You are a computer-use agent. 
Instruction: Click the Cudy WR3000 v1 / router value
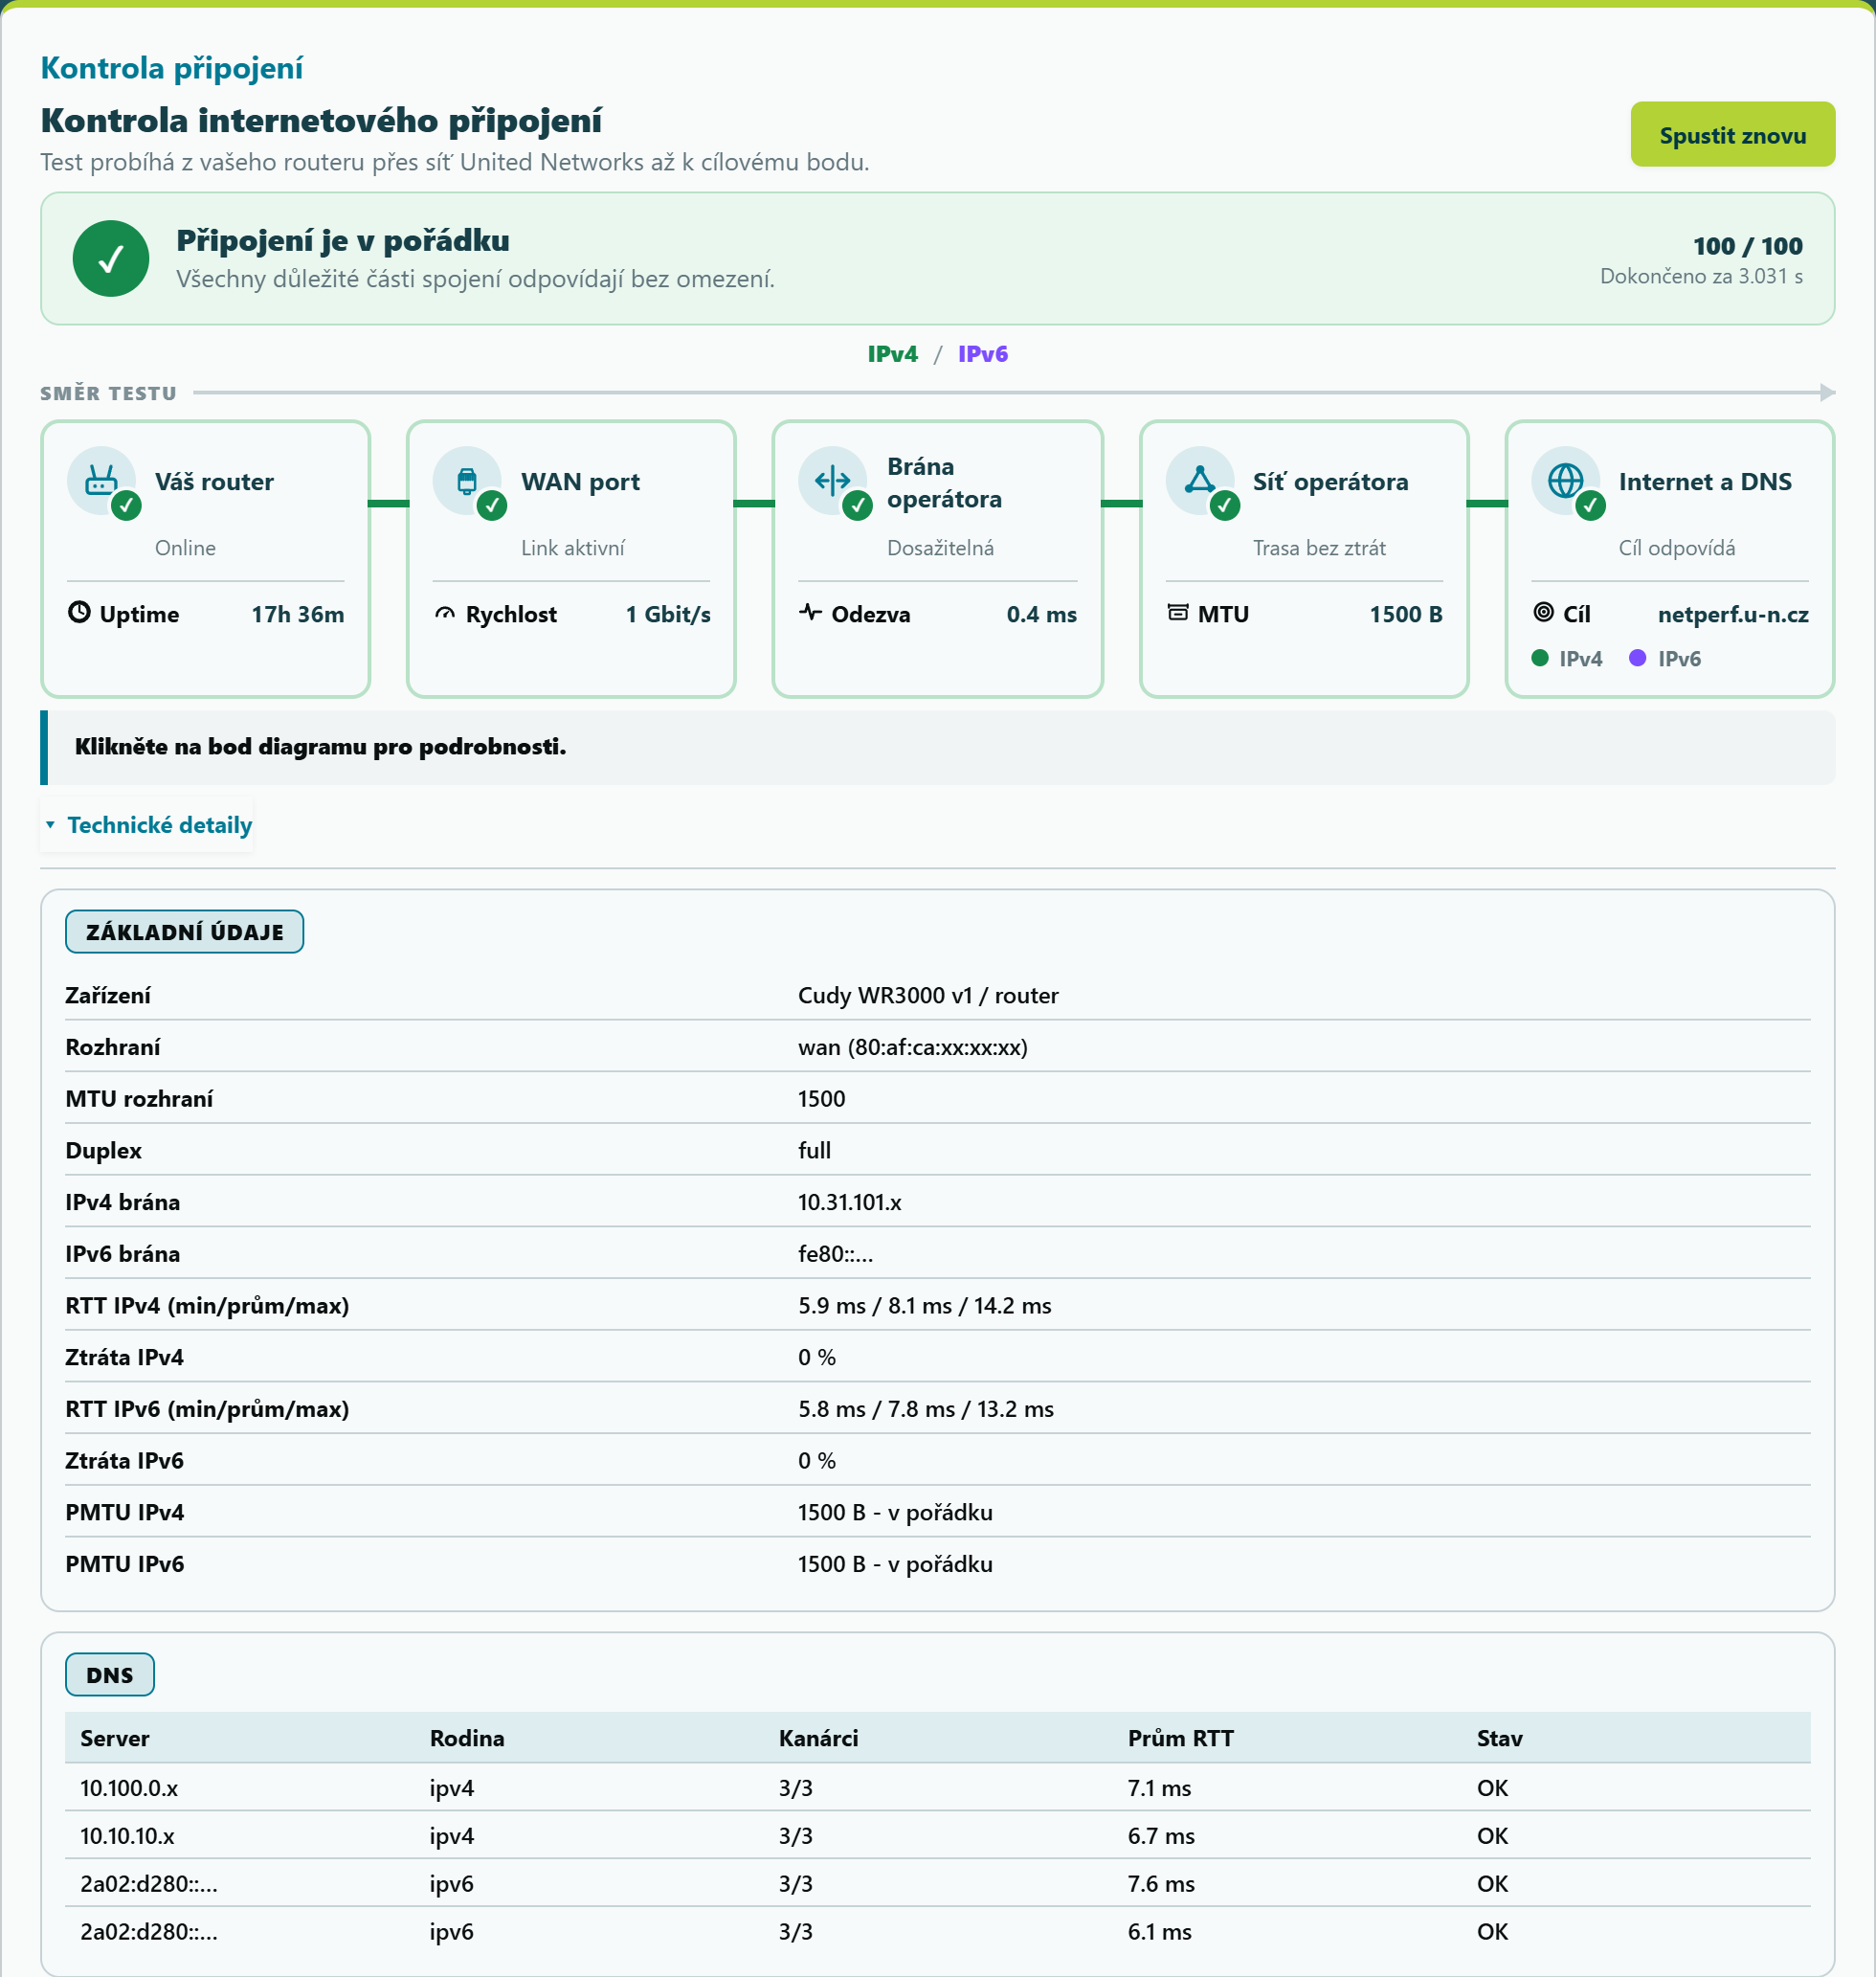[928, 995]
